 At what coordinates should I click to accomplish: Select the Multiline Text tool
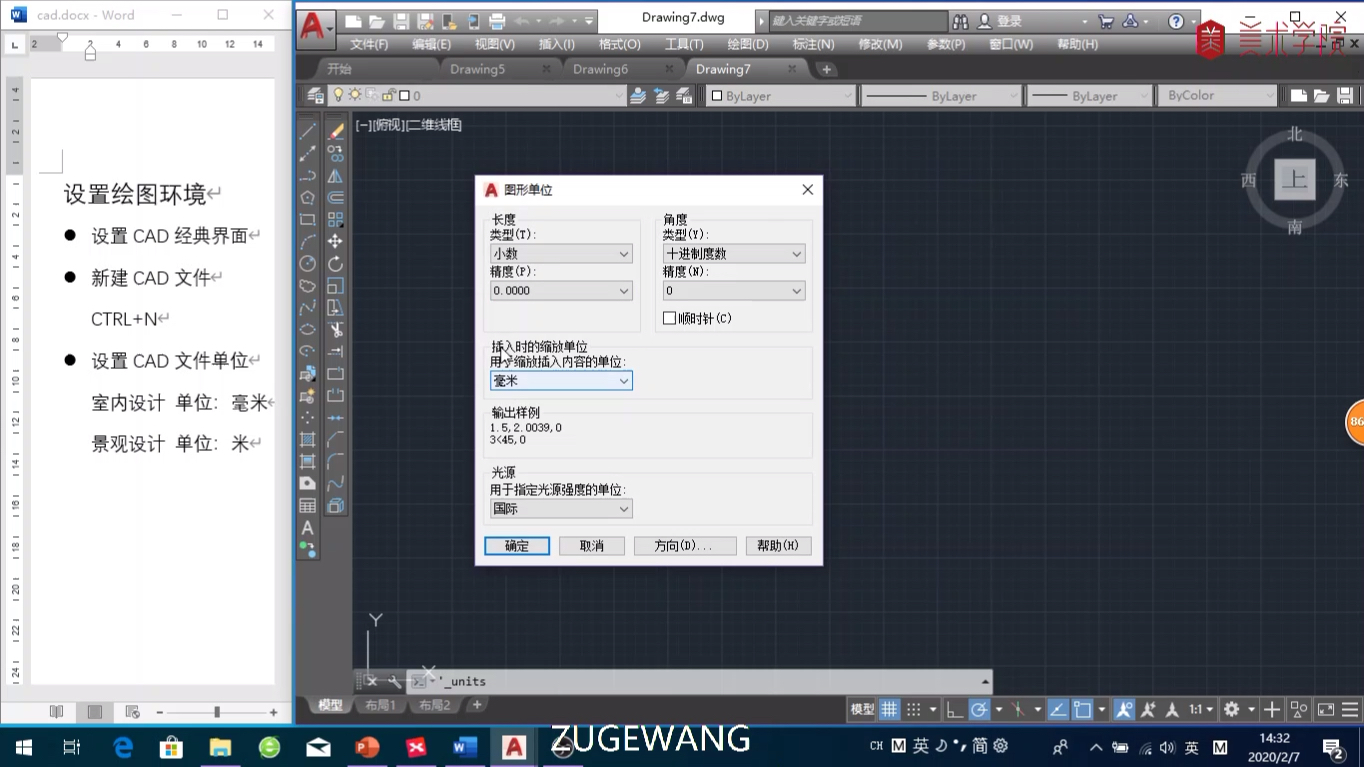point(307,527)
